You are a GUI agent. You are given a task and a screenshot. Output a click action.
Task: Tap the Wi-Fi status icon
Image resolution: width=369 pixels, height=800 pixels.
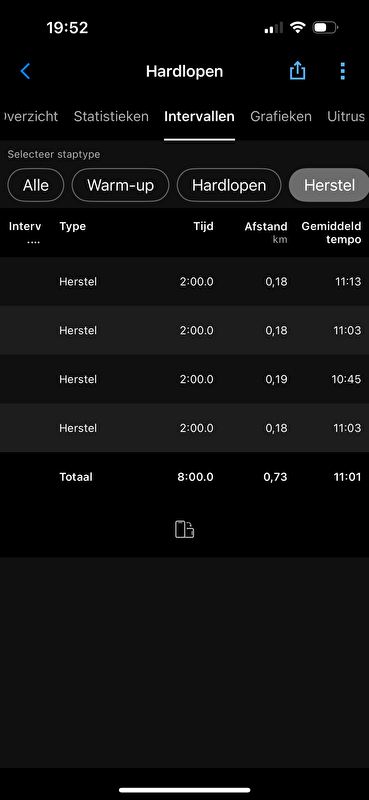click(297, 27)
